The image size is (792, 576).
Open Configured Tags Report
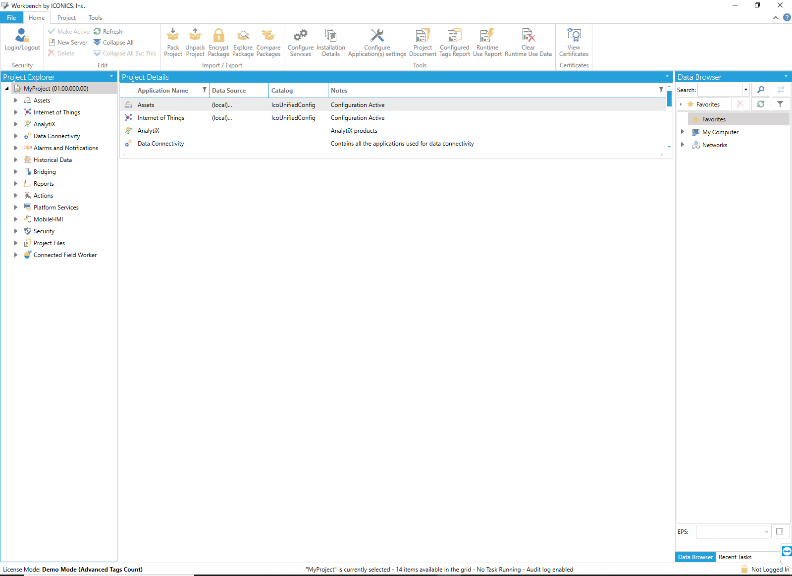click(455, 42)
